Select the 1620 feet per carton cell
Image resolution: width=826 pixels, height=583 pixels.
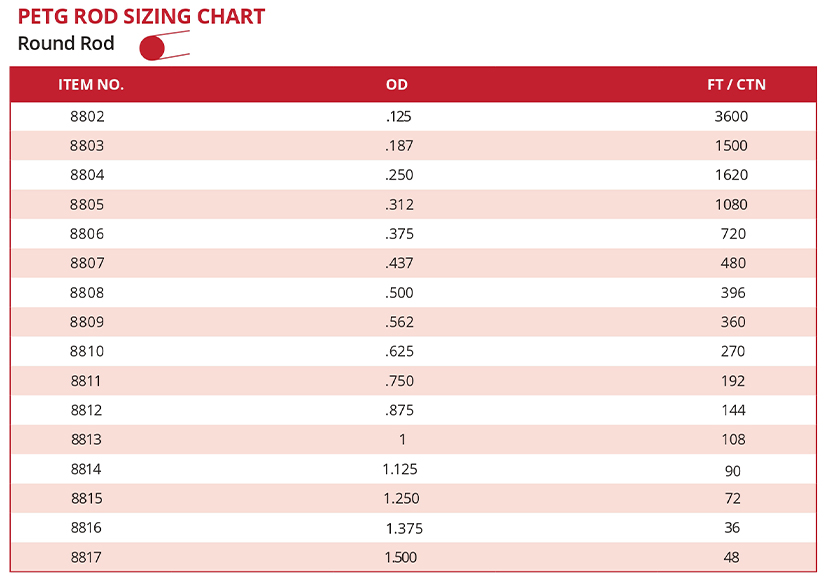click(x=731, y=175)
